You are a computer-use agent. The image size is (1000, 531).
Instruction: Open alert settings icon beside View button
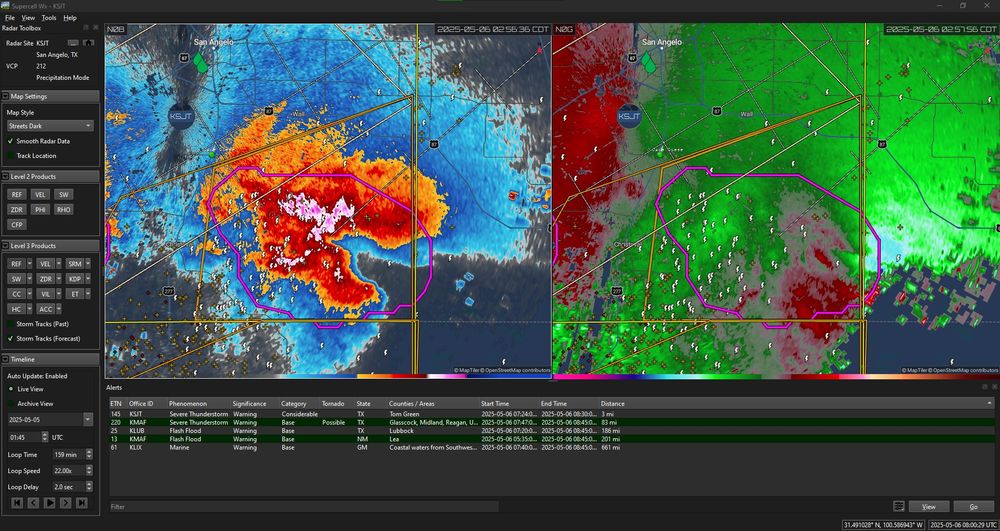pos(899,507)
